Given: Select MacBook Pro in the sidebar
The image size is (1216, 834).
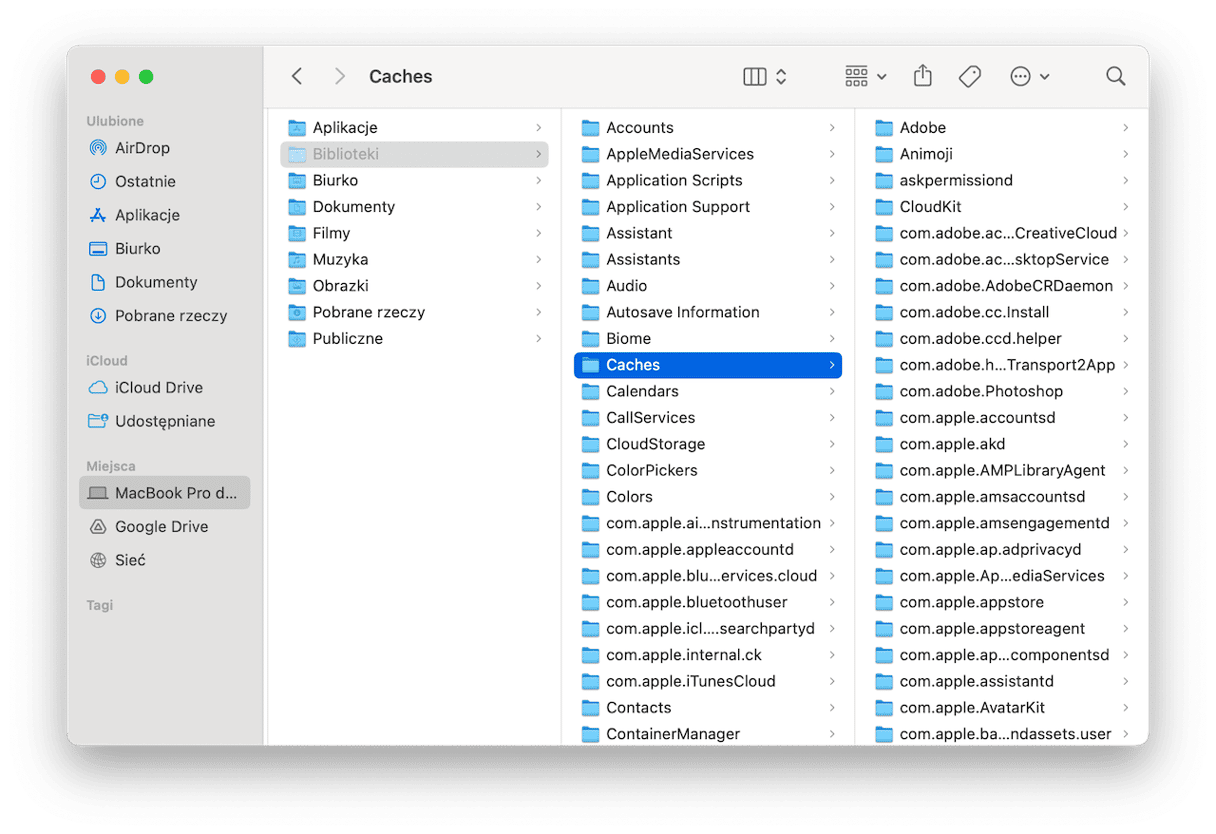Looking at the screenshot, I should [164, 493].
